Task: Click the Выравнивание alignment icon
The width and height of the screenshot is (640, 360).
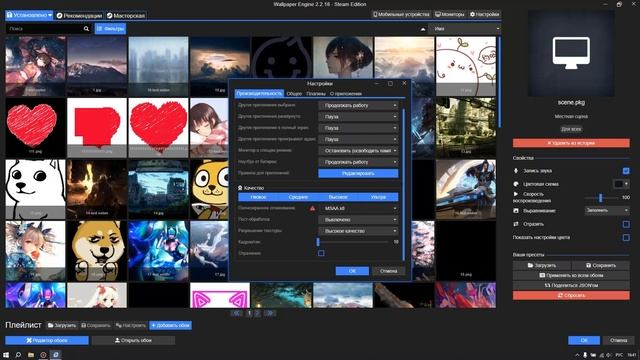Action: click(x=516, y=211)
